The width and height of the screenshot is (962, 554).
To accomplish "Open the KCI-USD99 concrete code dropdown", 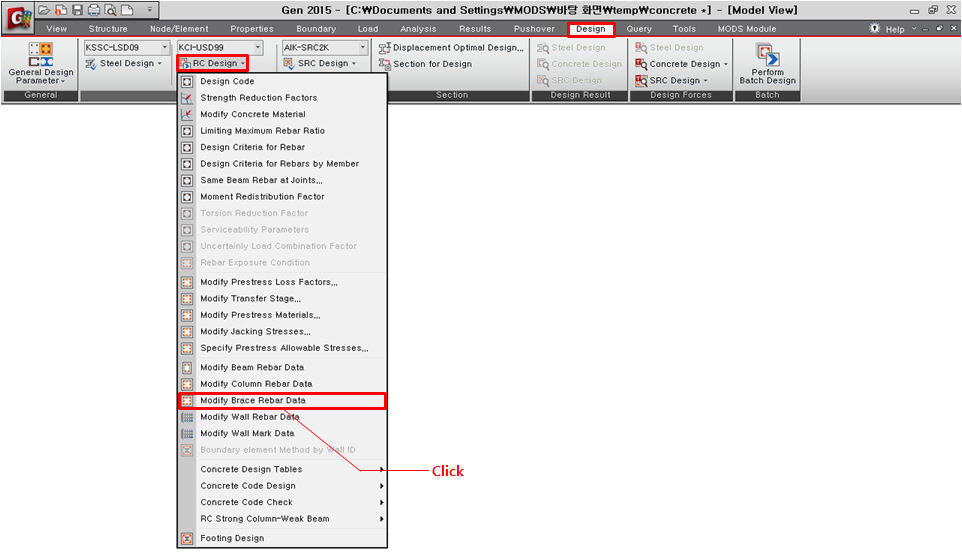I will [258, 47].
